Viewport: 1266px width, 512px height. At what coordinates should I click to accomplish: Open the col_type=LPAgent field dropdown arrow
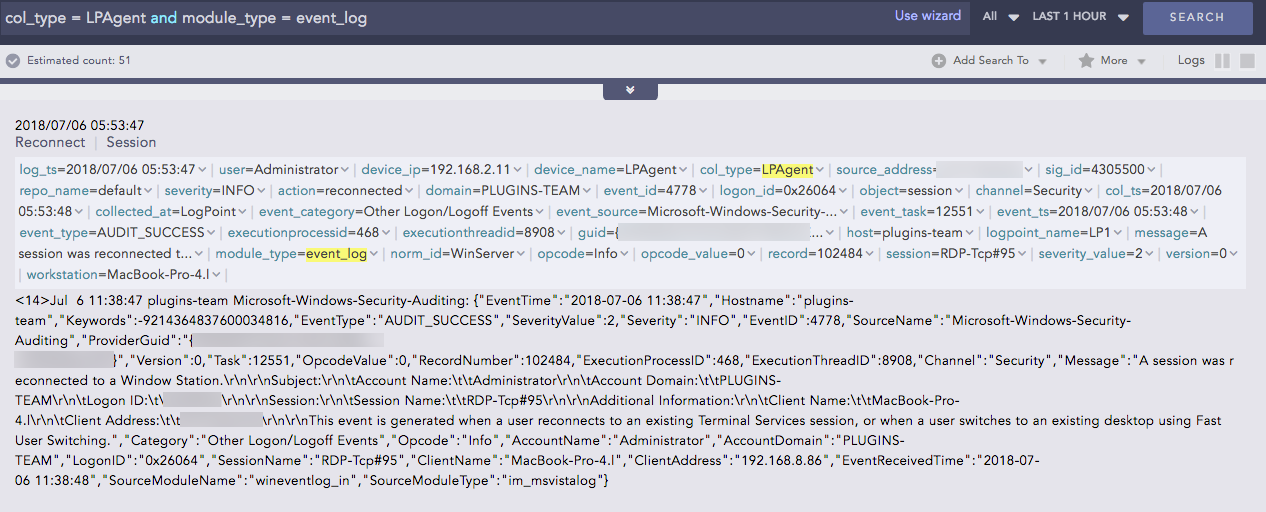coord(820,170)
